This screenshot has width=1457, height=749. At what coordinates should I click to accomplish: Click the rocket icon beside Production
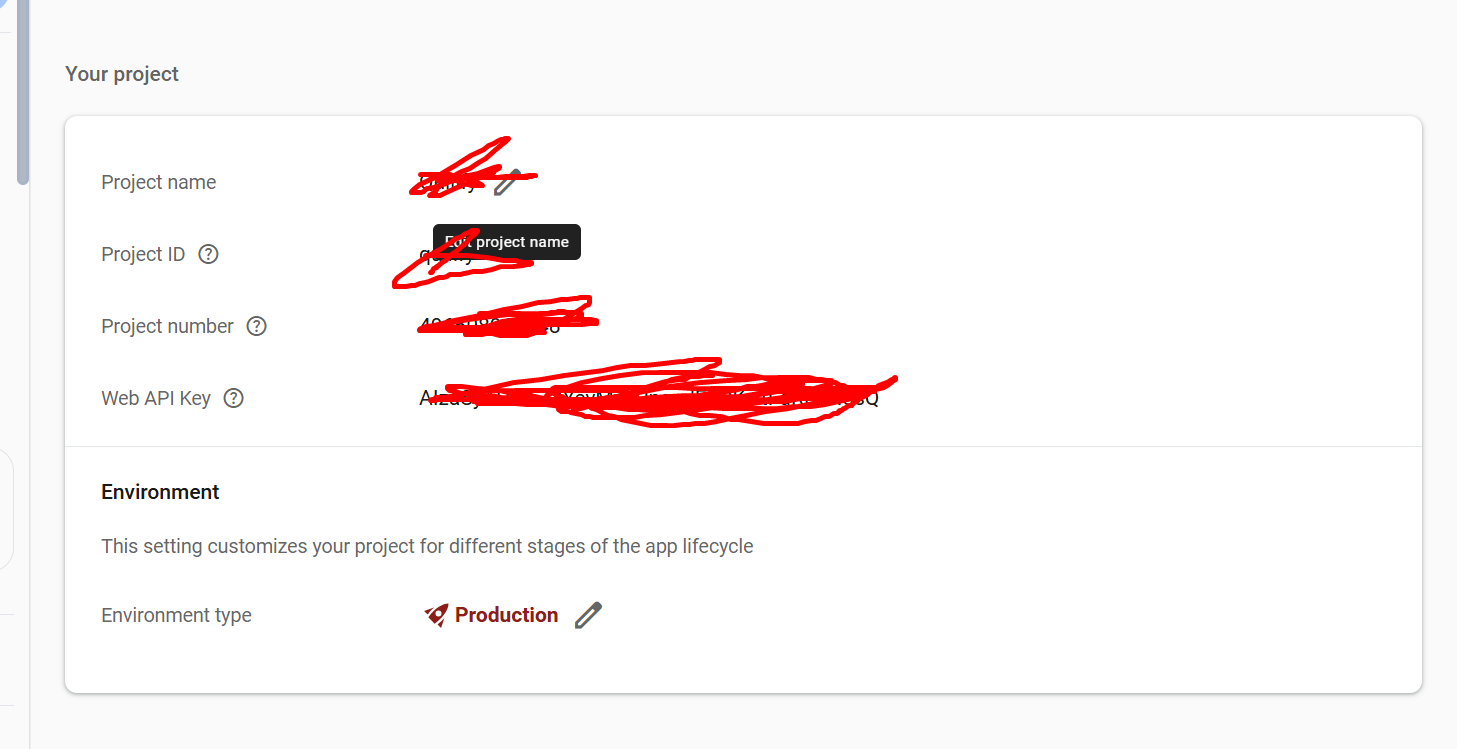click(436, 615)
